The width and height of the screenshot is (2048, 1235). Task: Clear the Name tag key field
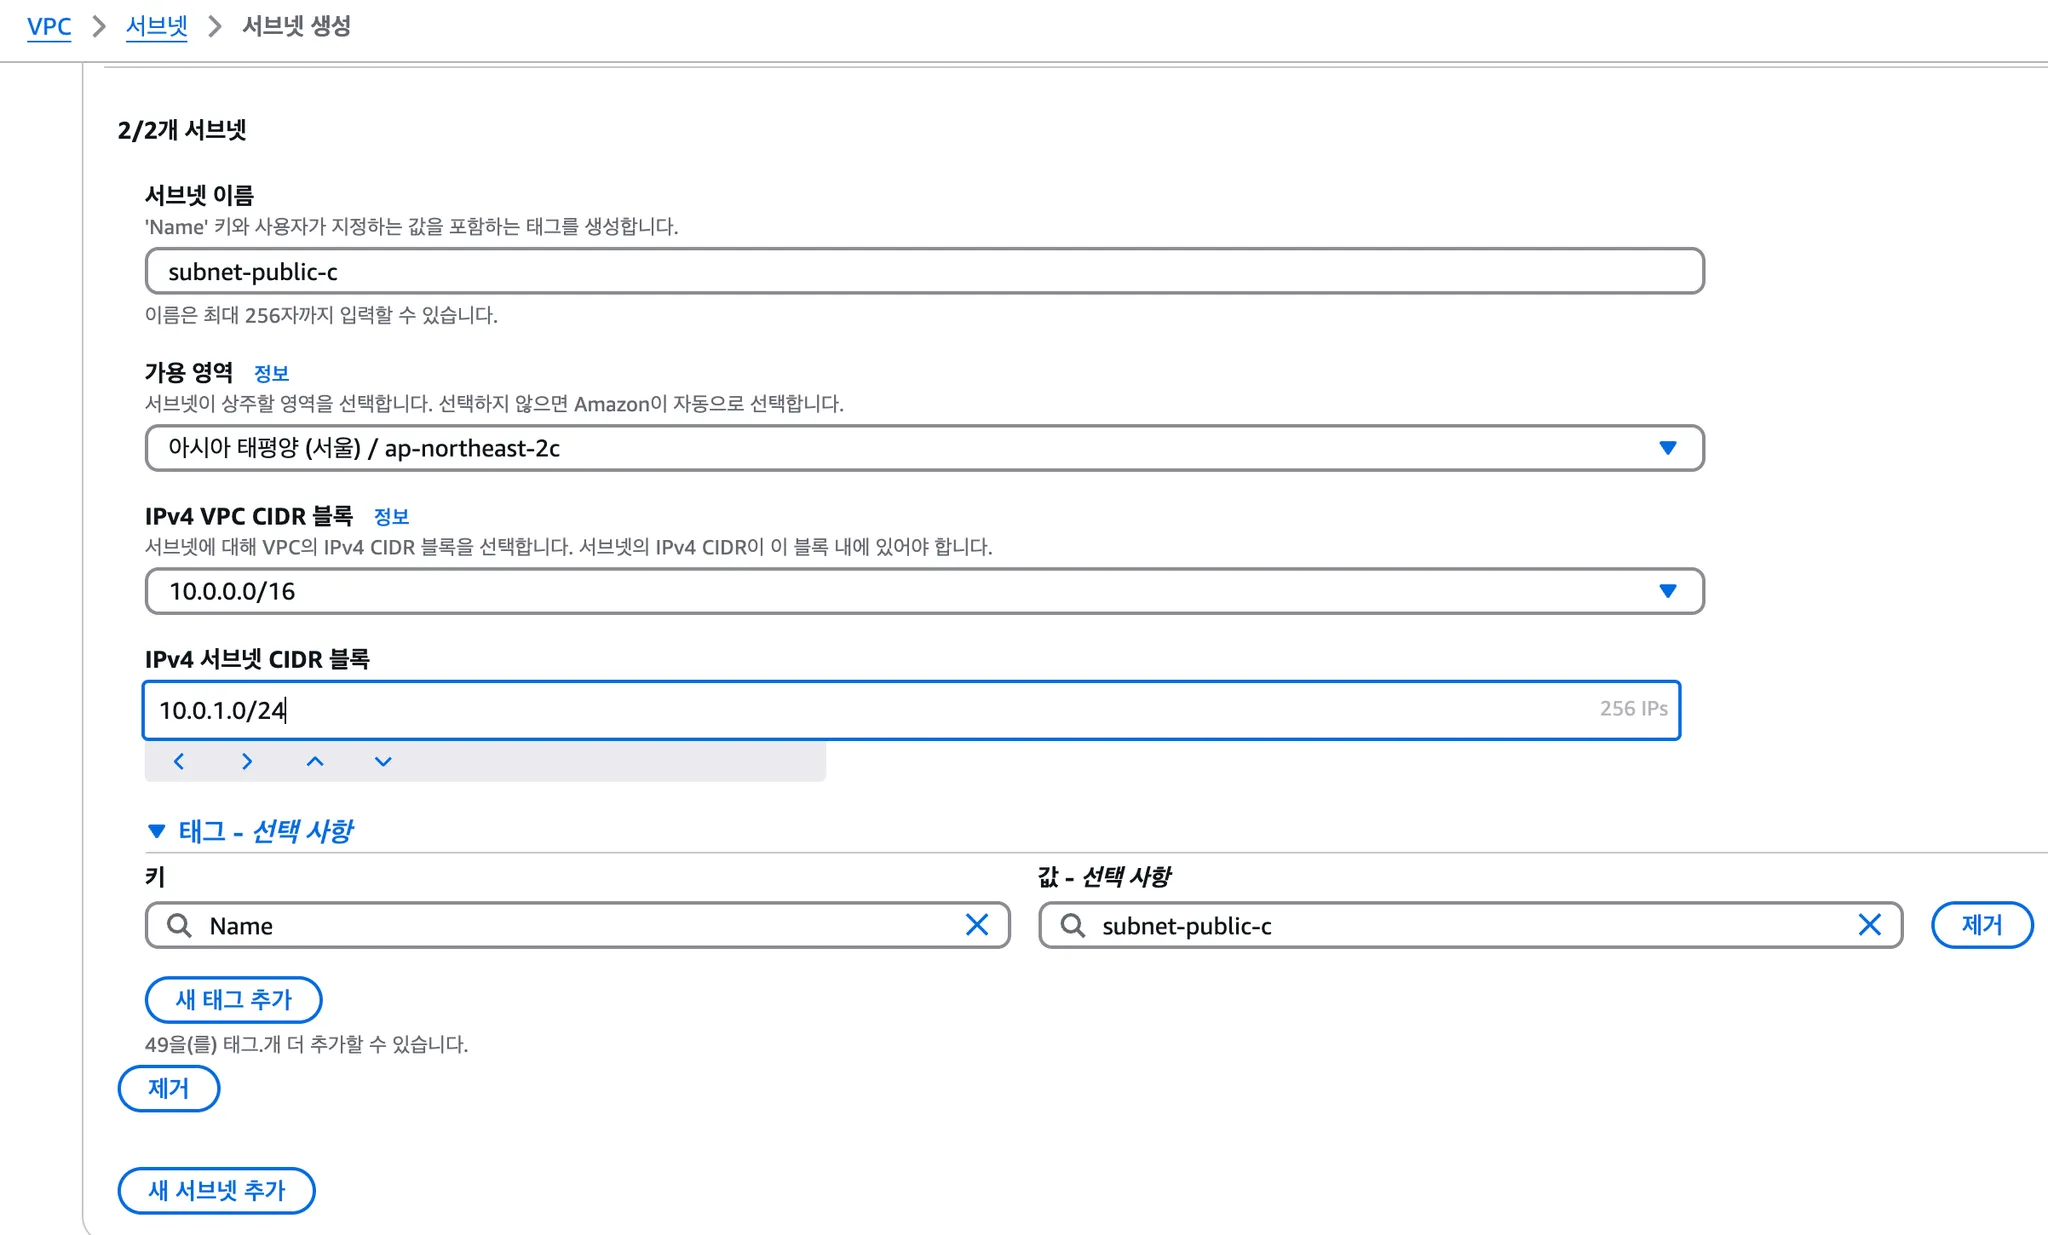tap(977, 925)
